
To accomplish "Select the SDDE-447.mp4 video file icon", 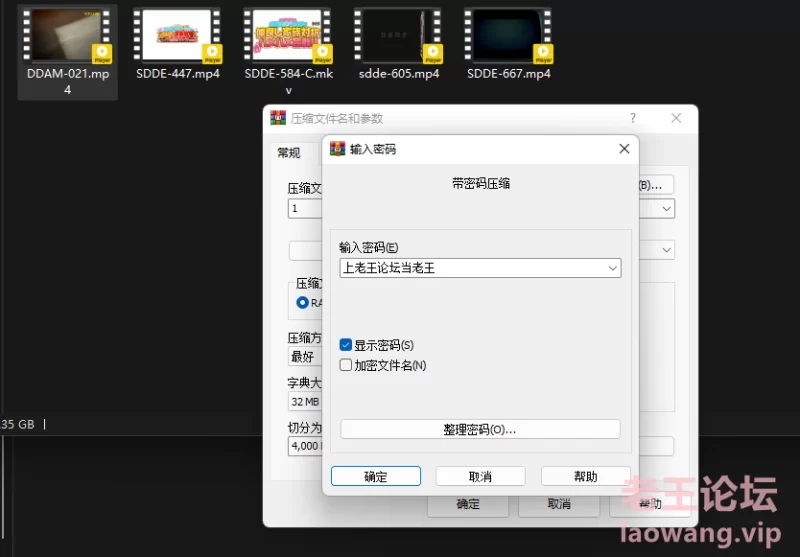I will coord(178,36).
